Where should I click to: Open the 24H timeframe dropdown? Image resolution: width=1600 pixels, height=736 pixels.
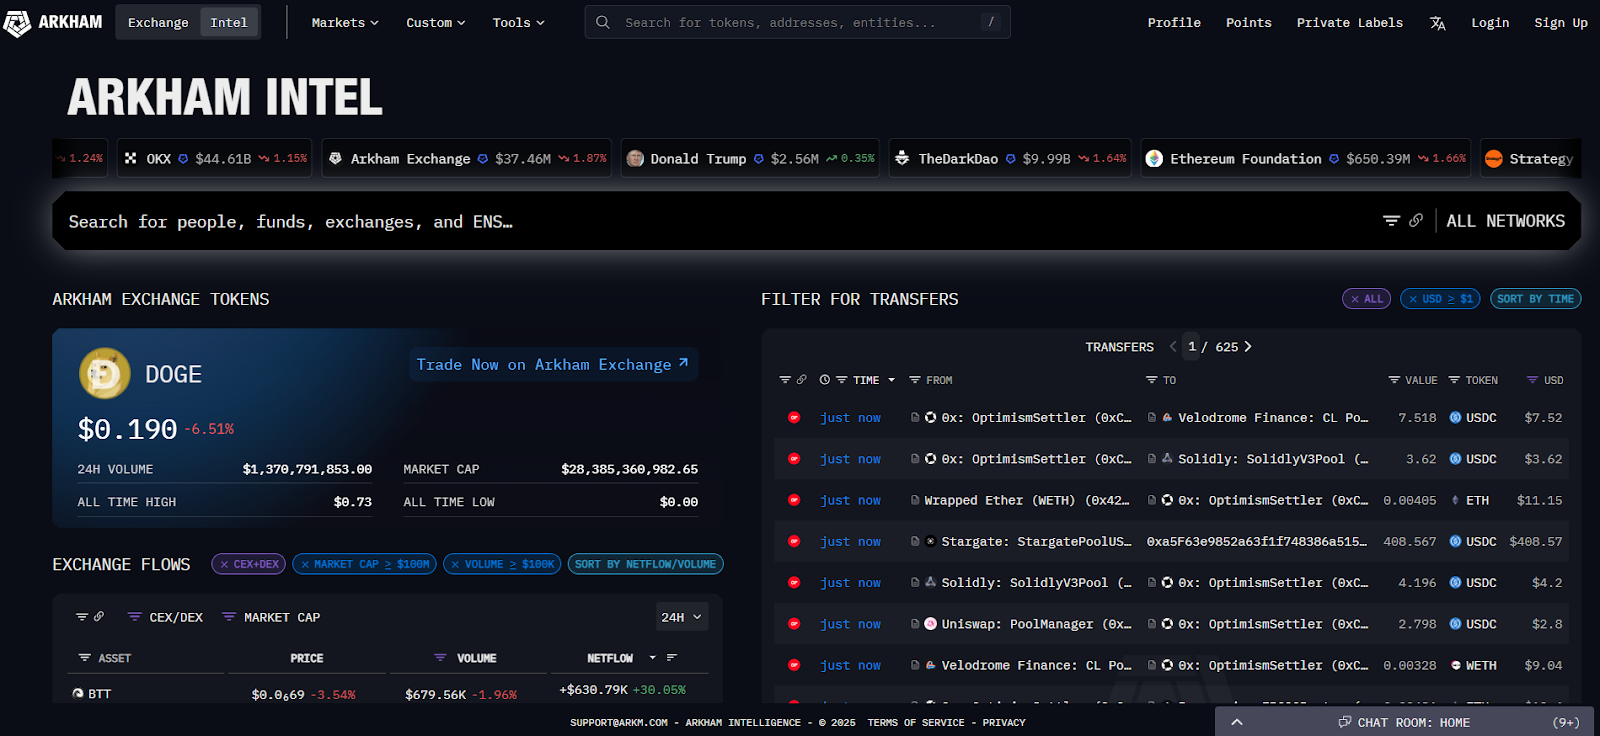coord(682,617)
